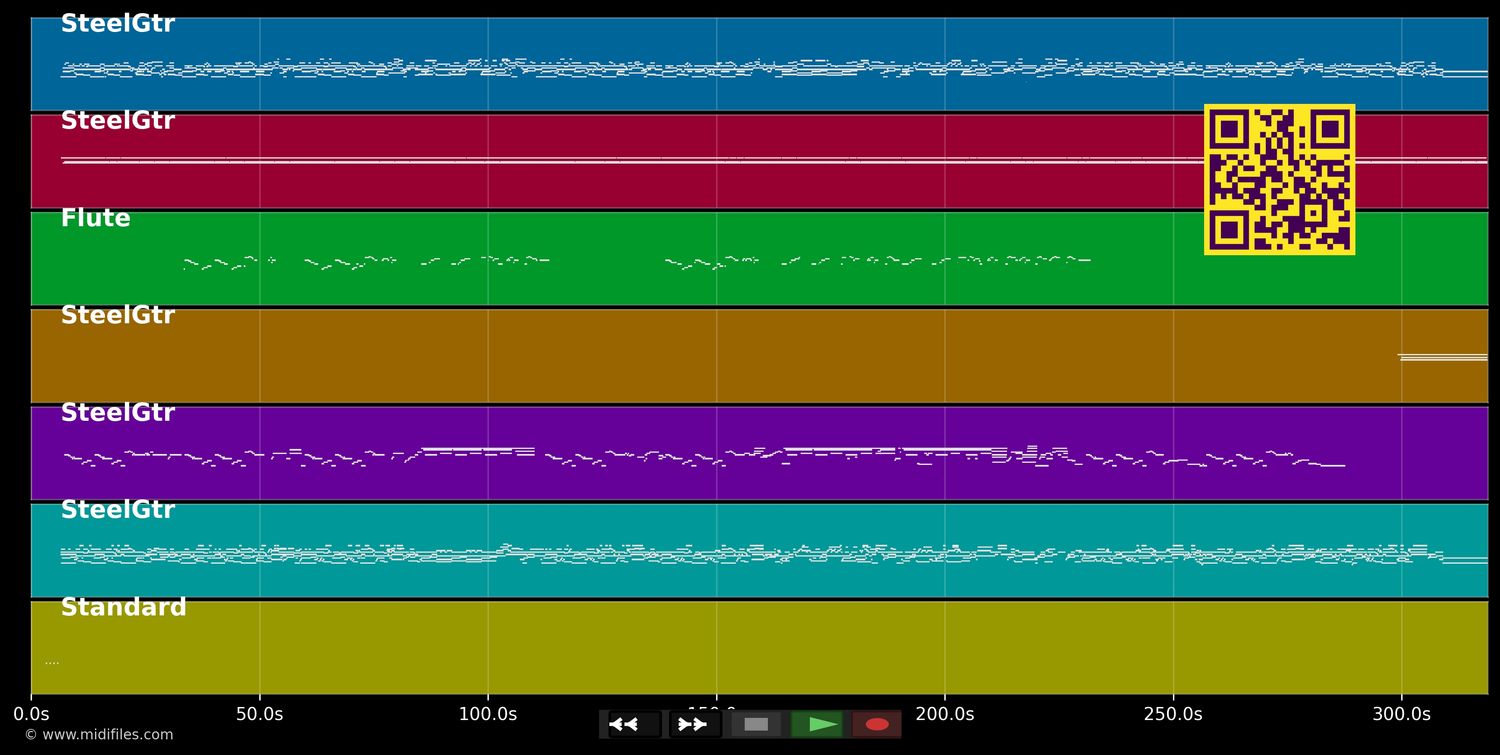Screen dimensions: 1500x755
Task: Click the yellow QR code image
Action: tap(1279, 179)
